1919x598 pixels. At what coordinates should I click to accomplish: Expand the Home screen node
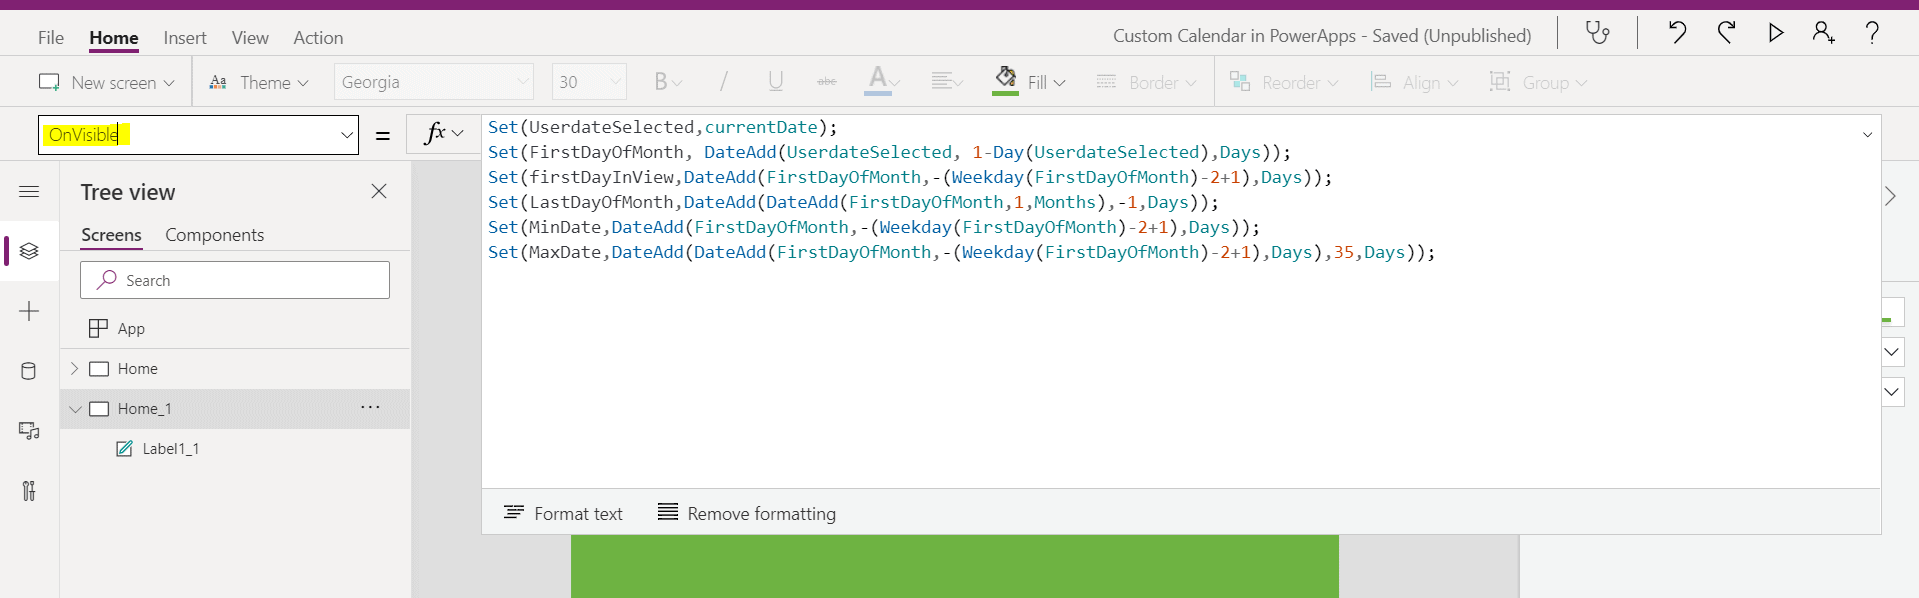tap(74, 368)
